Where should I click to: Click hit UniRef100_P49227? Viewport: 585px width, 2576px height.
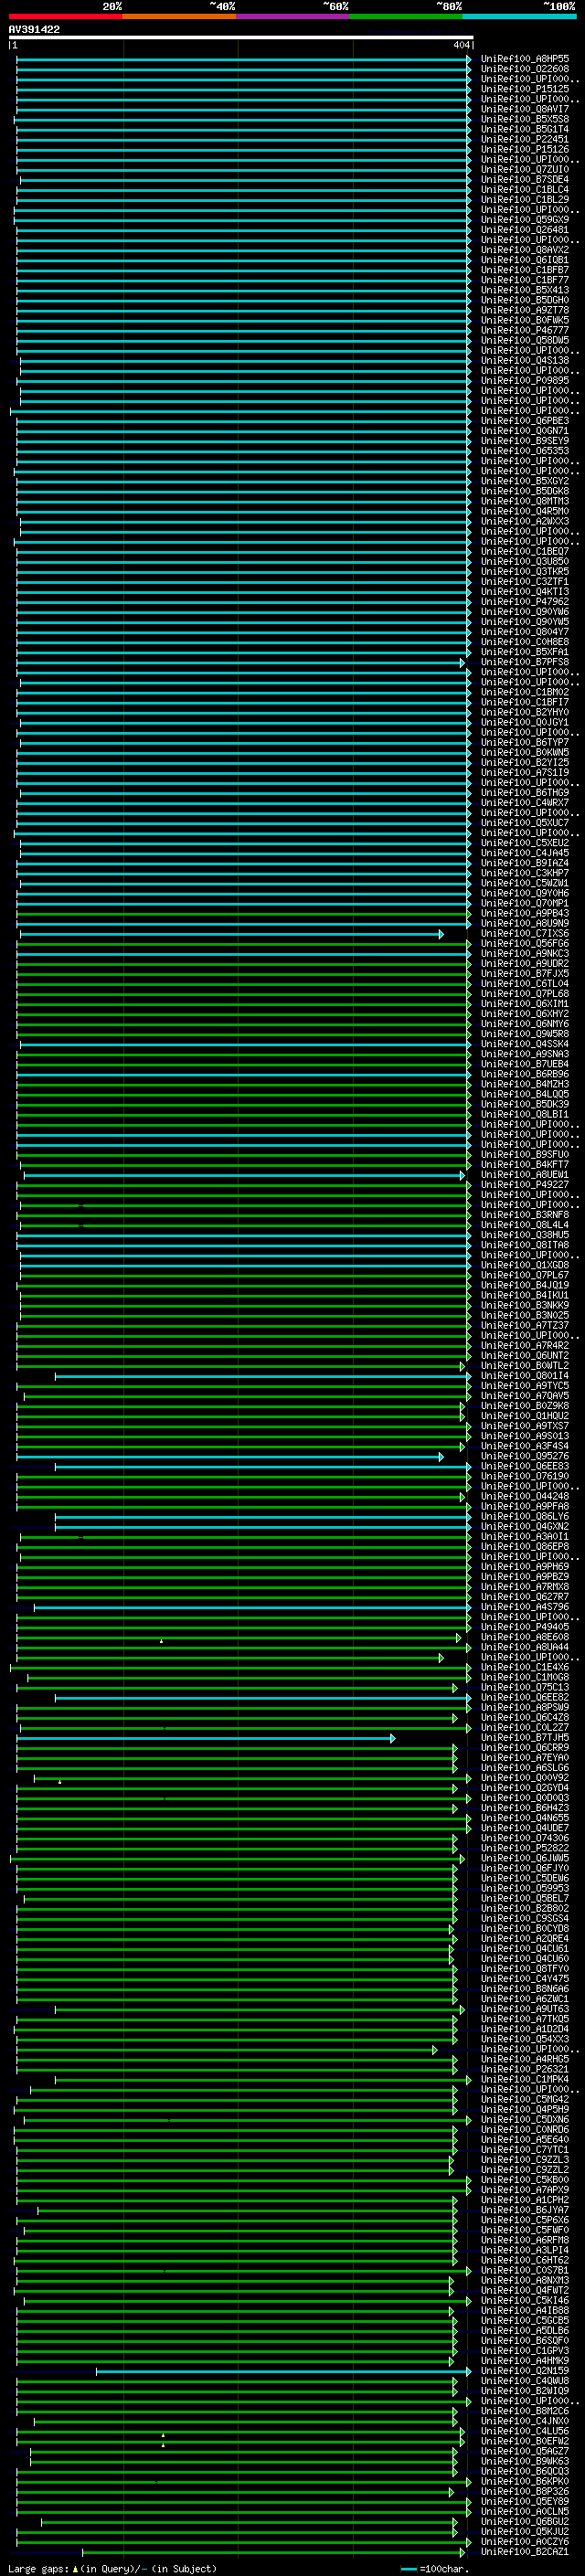525,1185
